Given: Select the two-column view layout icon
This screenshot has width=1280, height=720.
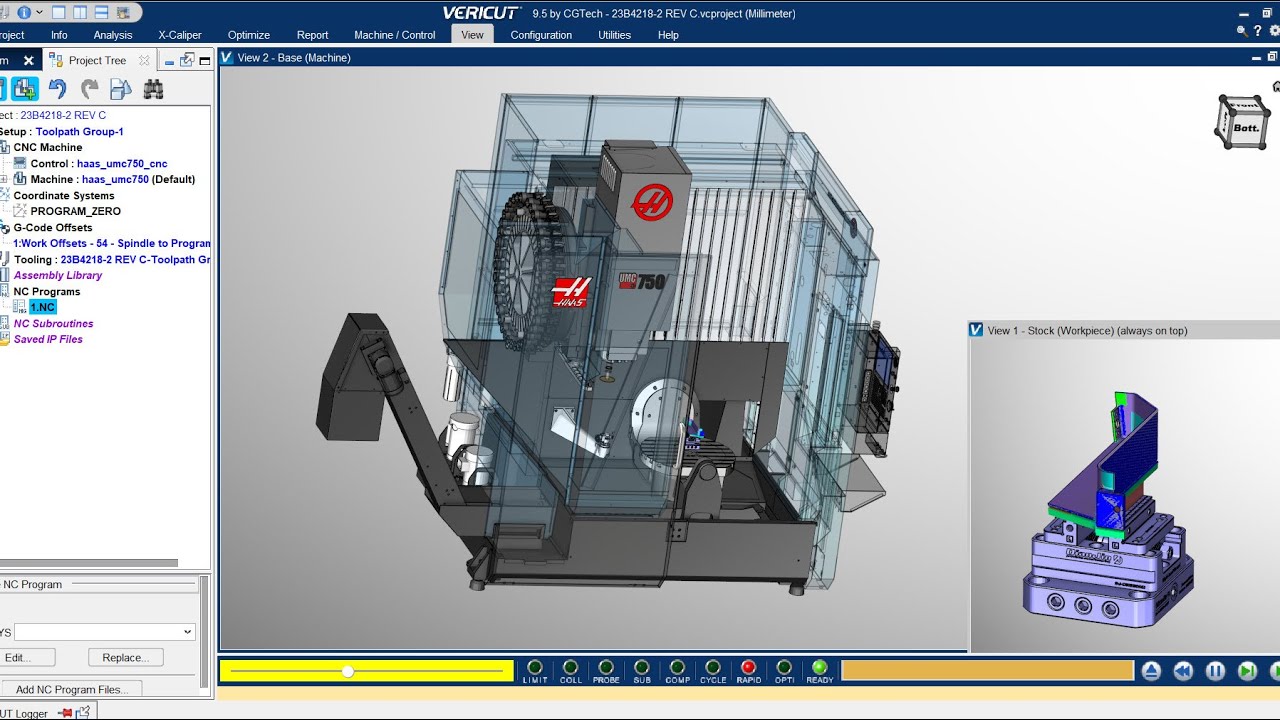Looking at the screenshot, I should click(80, 13).
